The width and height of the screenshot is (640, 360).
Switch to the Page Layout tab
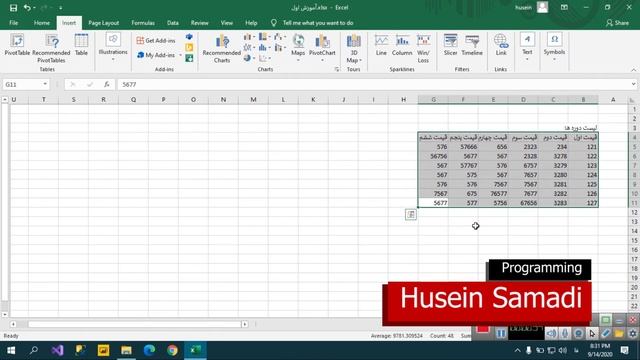[x=104, y=23]
